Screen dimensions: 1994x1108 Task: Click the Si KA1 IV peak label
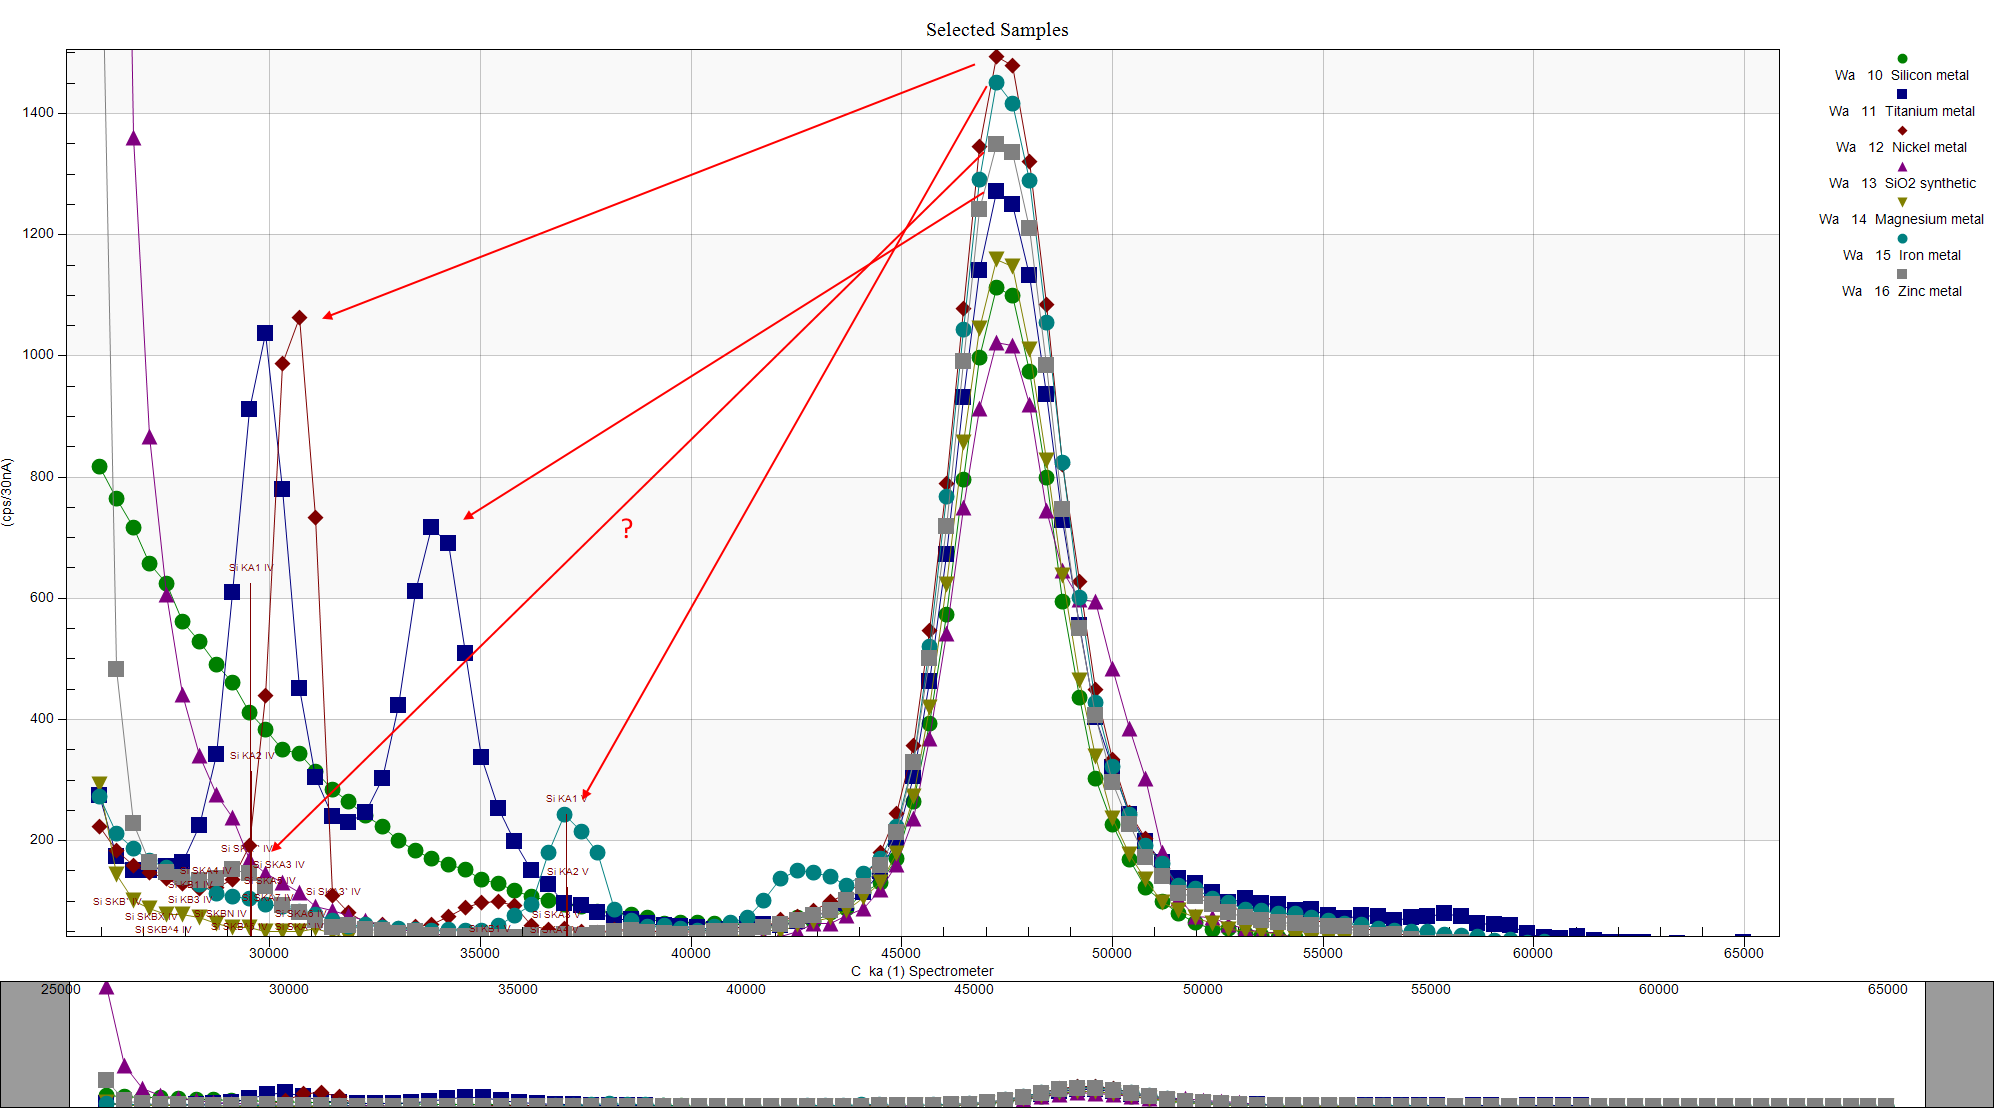250,568
